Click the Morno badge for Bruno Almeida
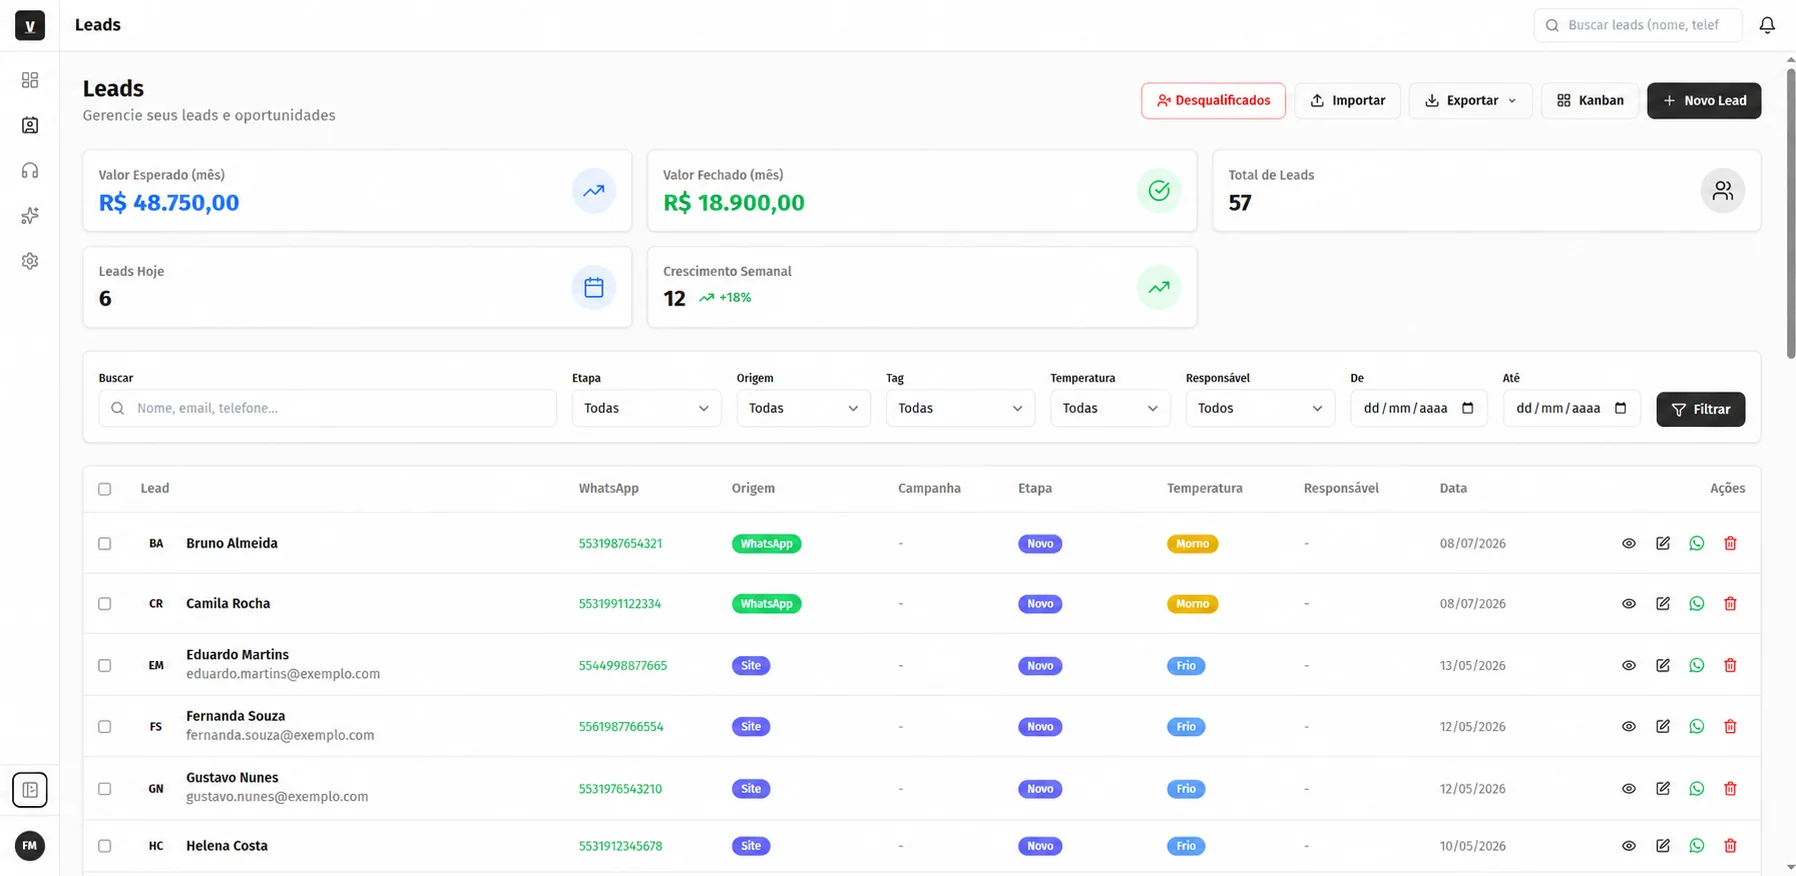Image resolution: width=1796 pixels, height=876 pixels. tap(1192, 544)
